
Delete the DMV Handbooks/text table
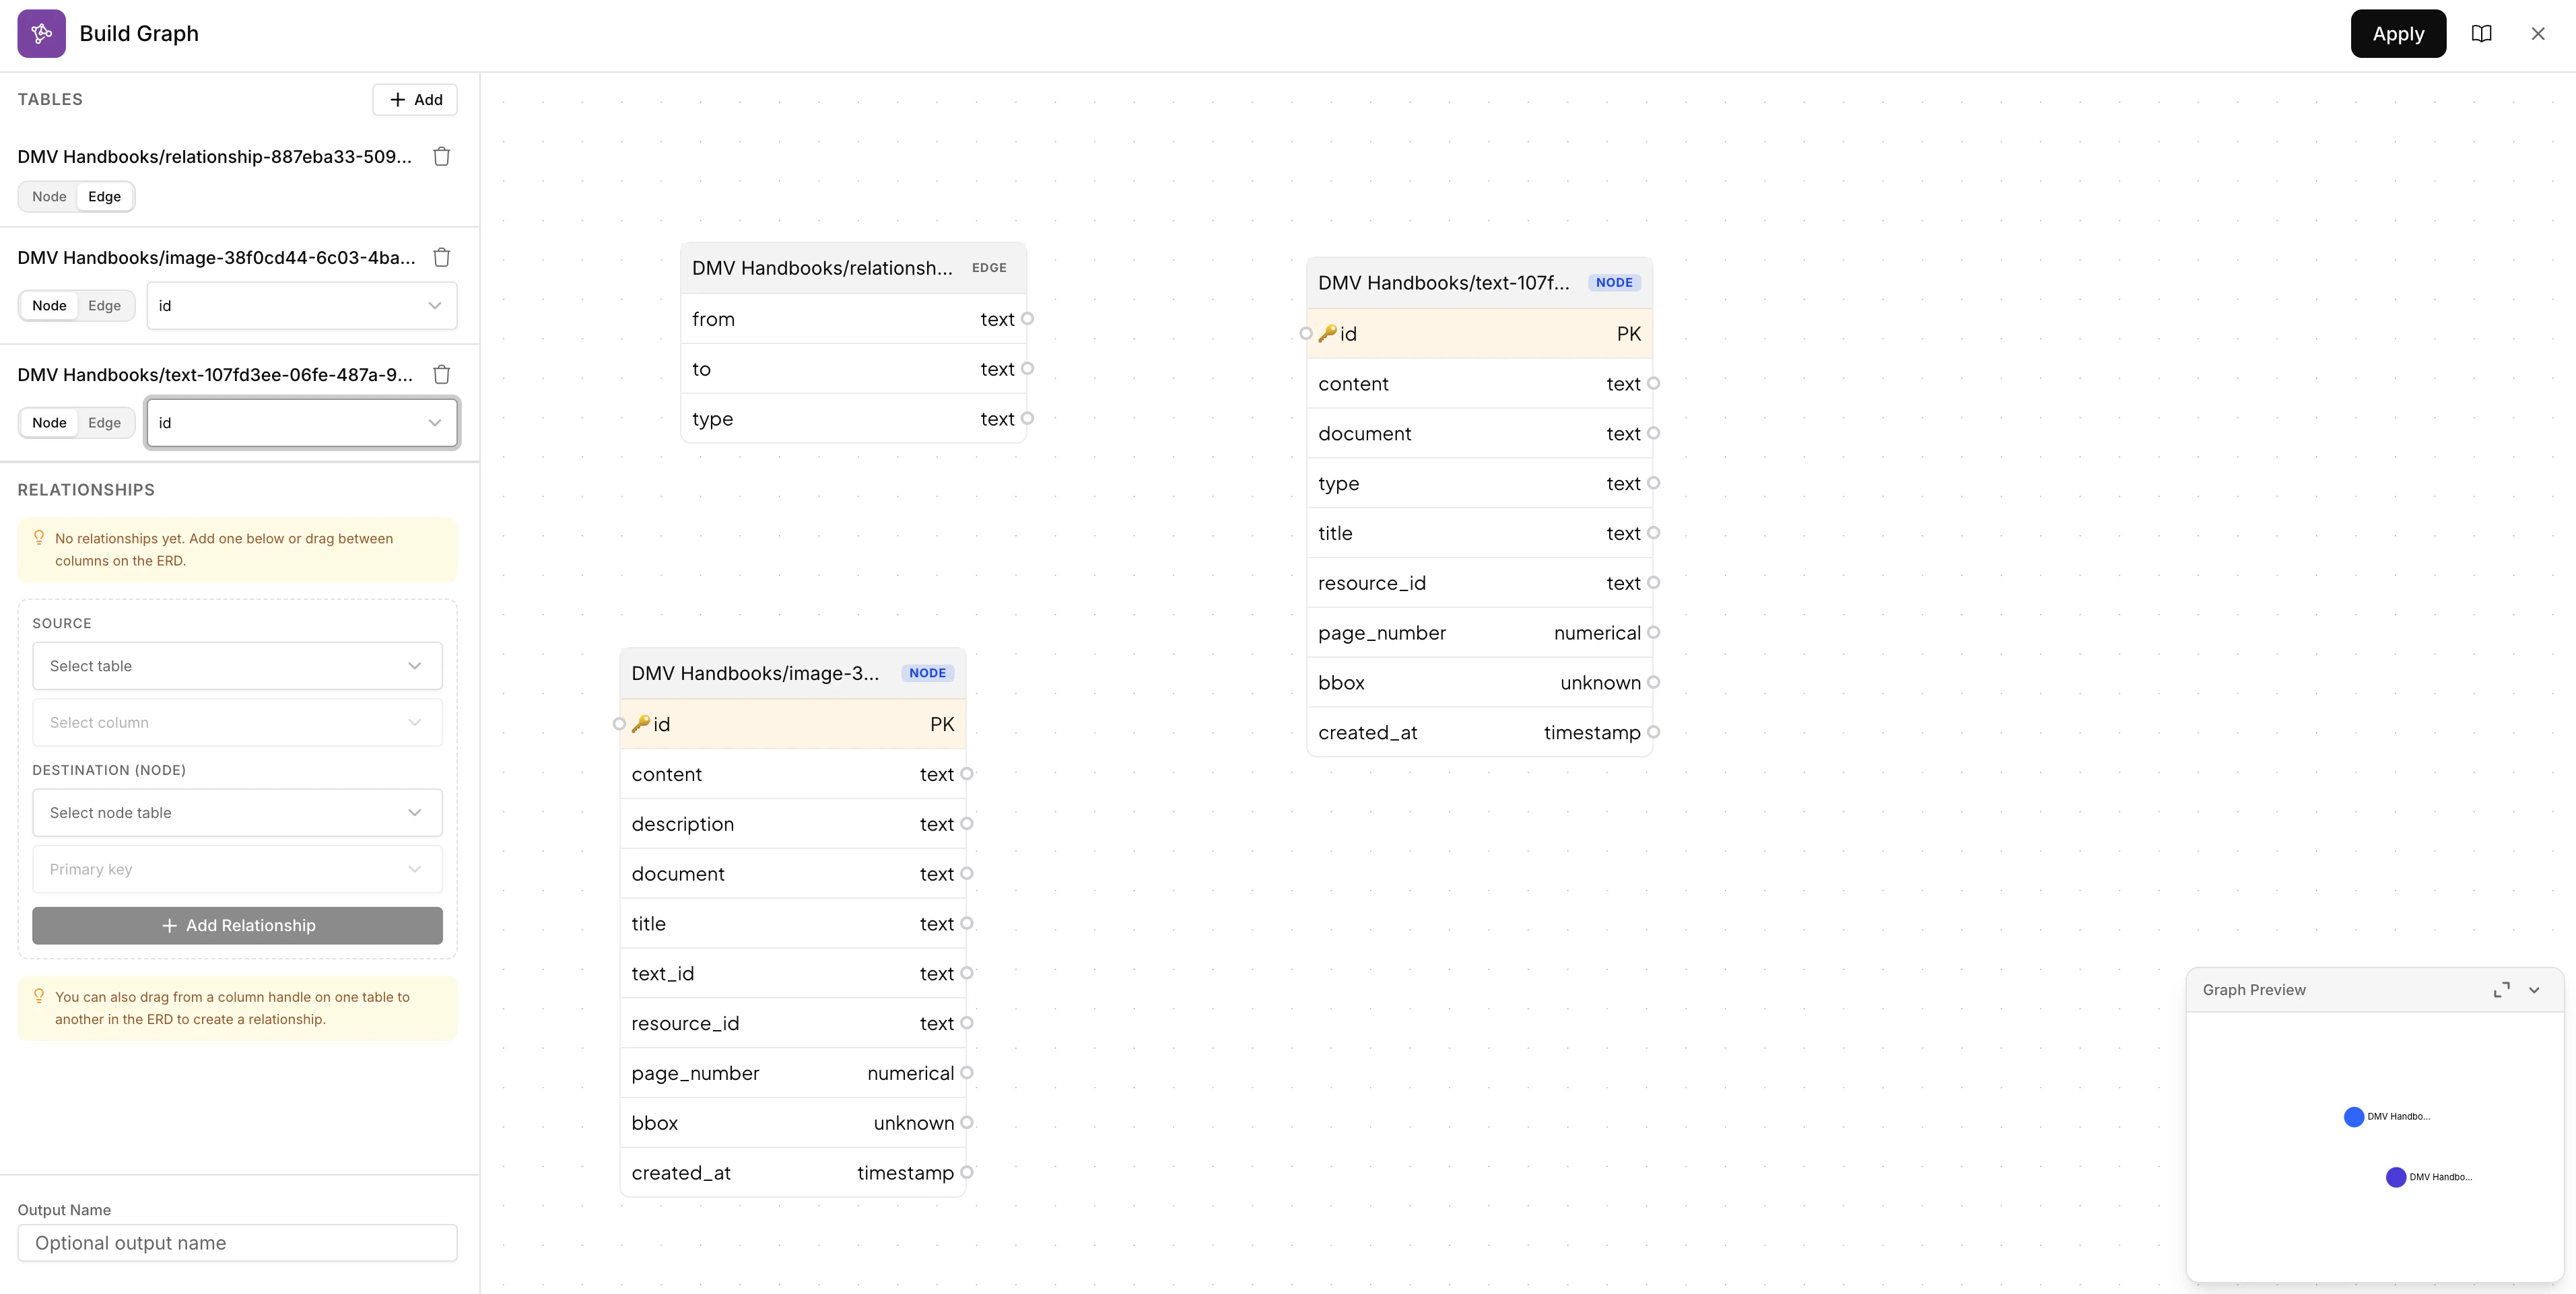[x=441, y=374]
